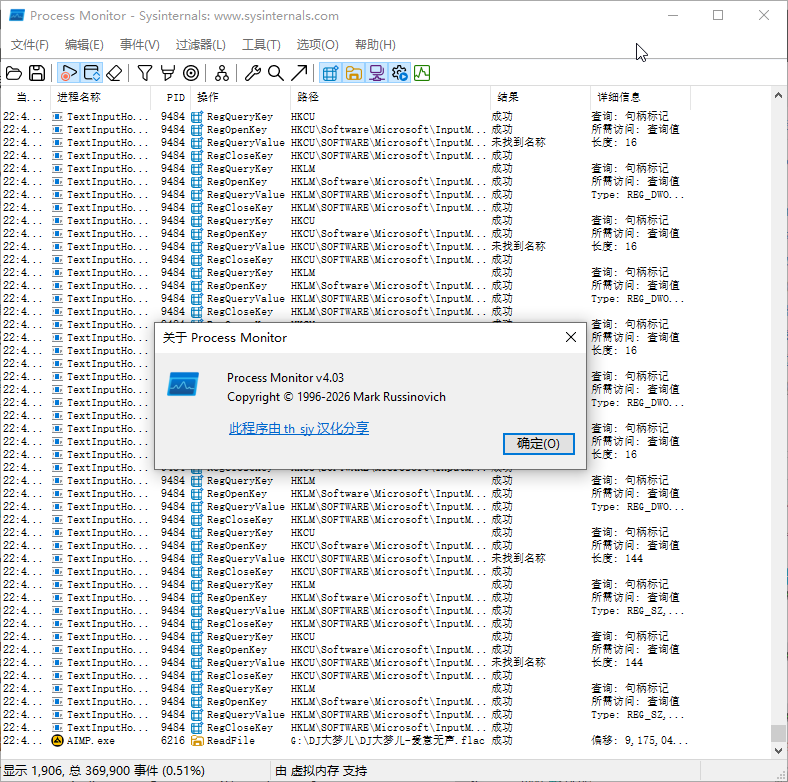Open the 过滤器(L) menu
788x782 pixels.
tap(201, 45)
